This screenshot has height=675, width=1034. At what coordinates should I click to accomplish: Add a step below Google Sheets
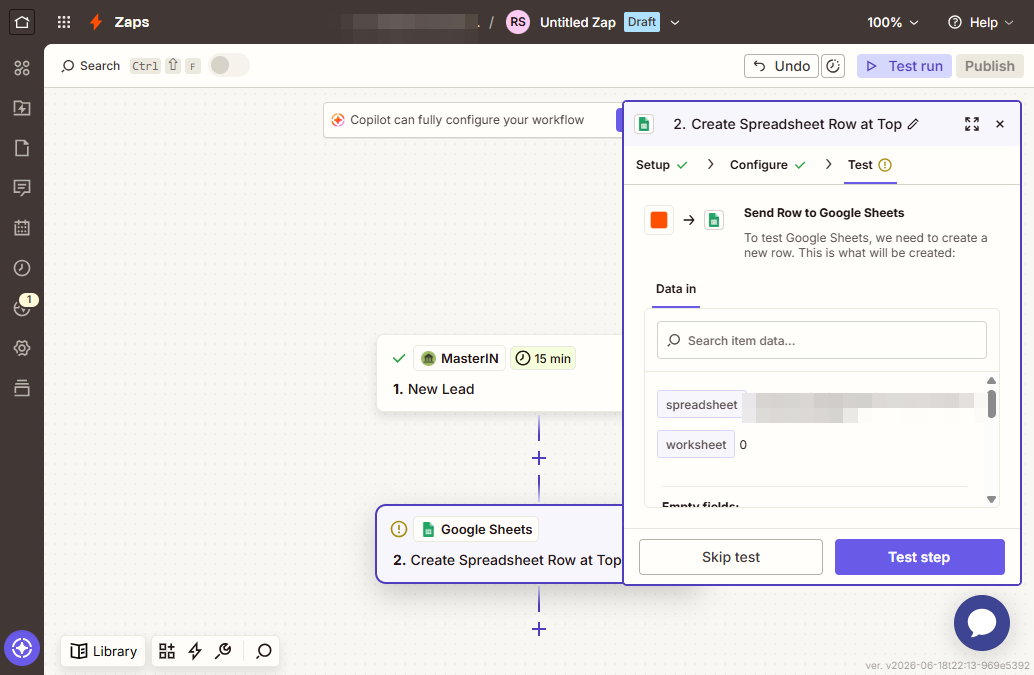(x=539, y=630)
